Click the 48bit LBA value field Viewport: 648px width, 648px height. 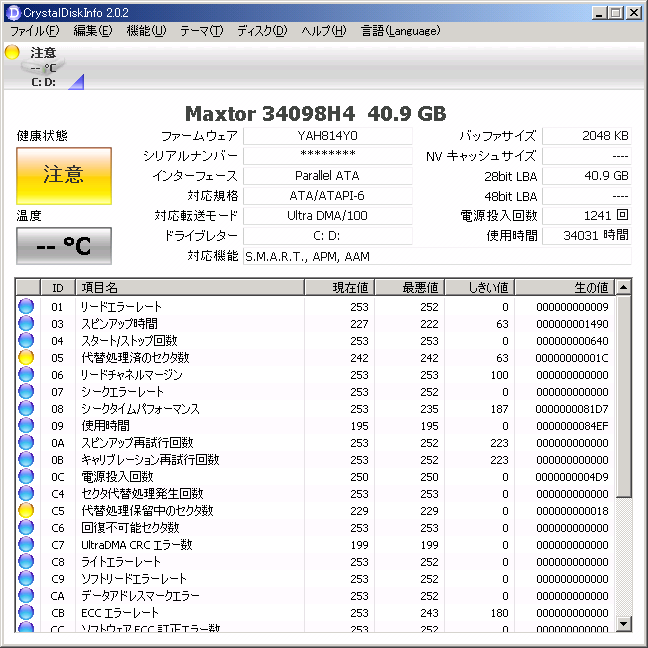point(587,195)
